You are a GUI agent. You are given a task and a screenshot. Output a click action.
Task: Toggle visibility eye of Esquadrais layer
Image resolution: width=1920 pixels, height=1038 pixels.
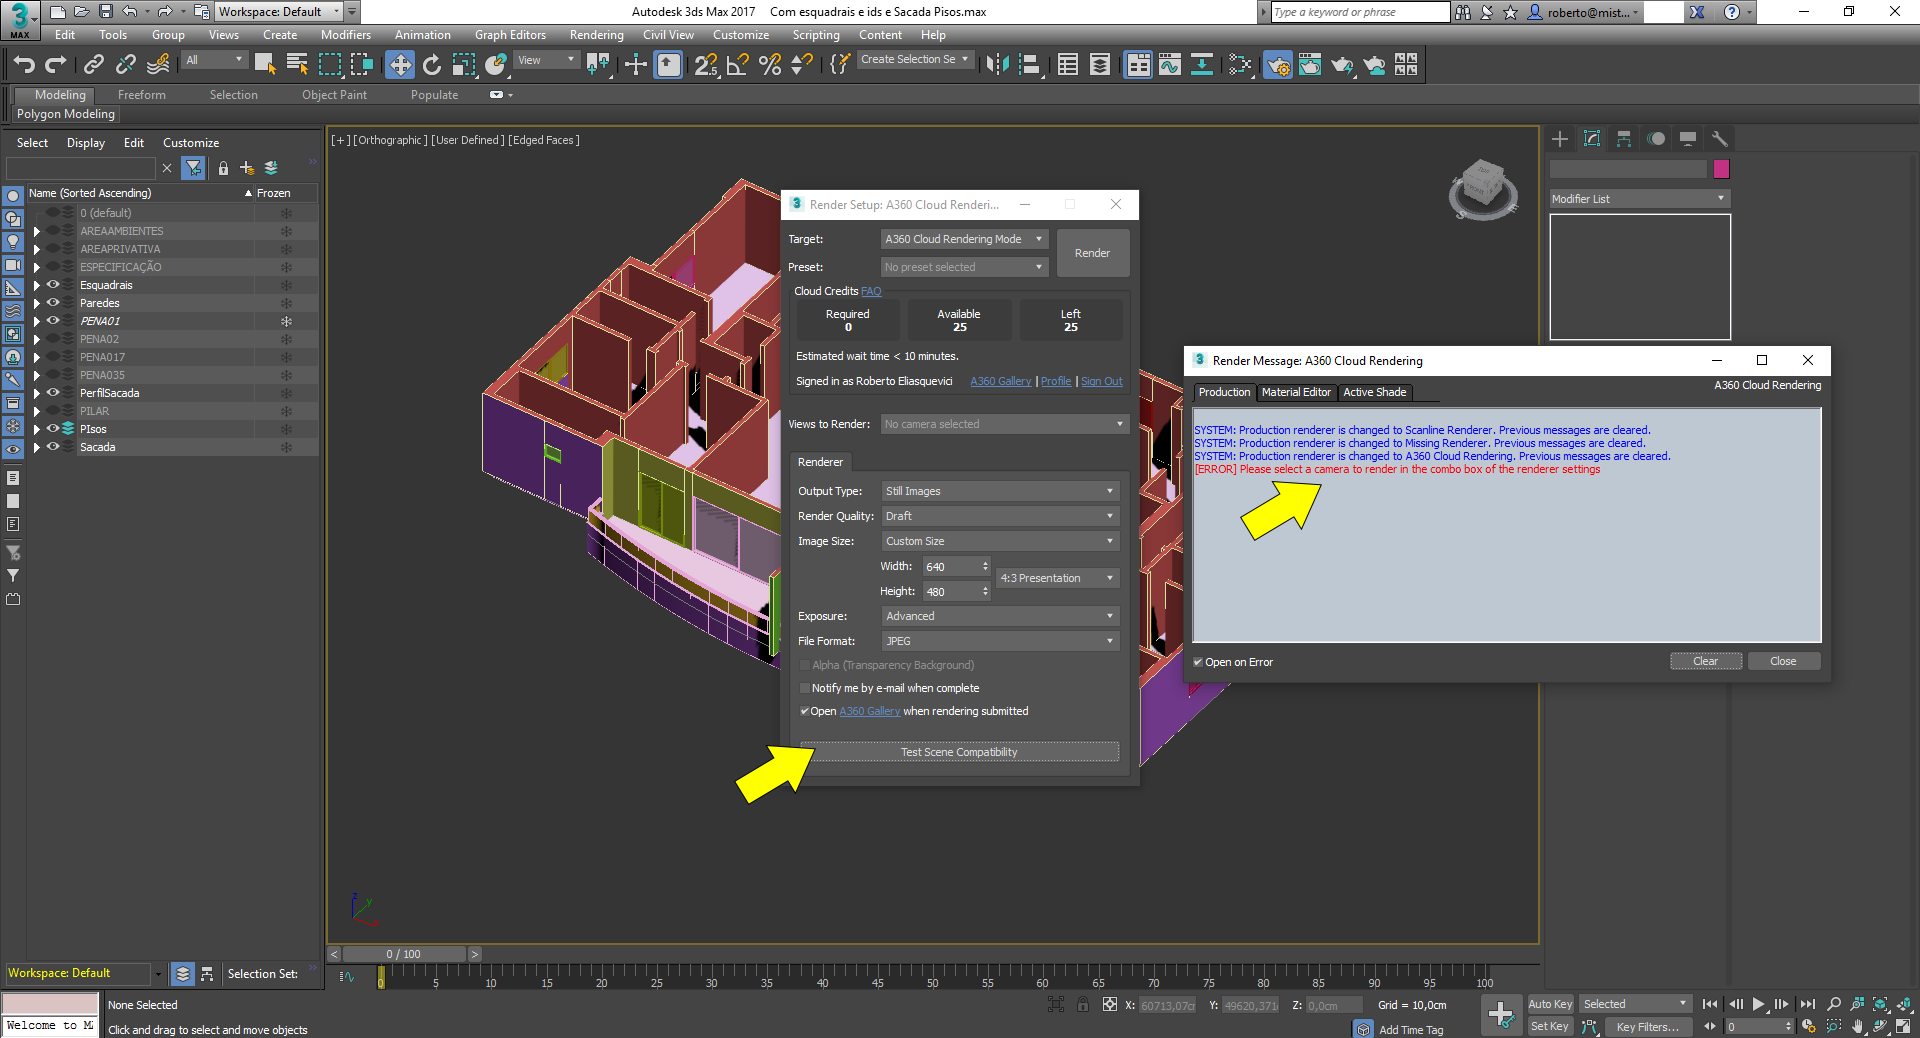click(x=53, y=285)
